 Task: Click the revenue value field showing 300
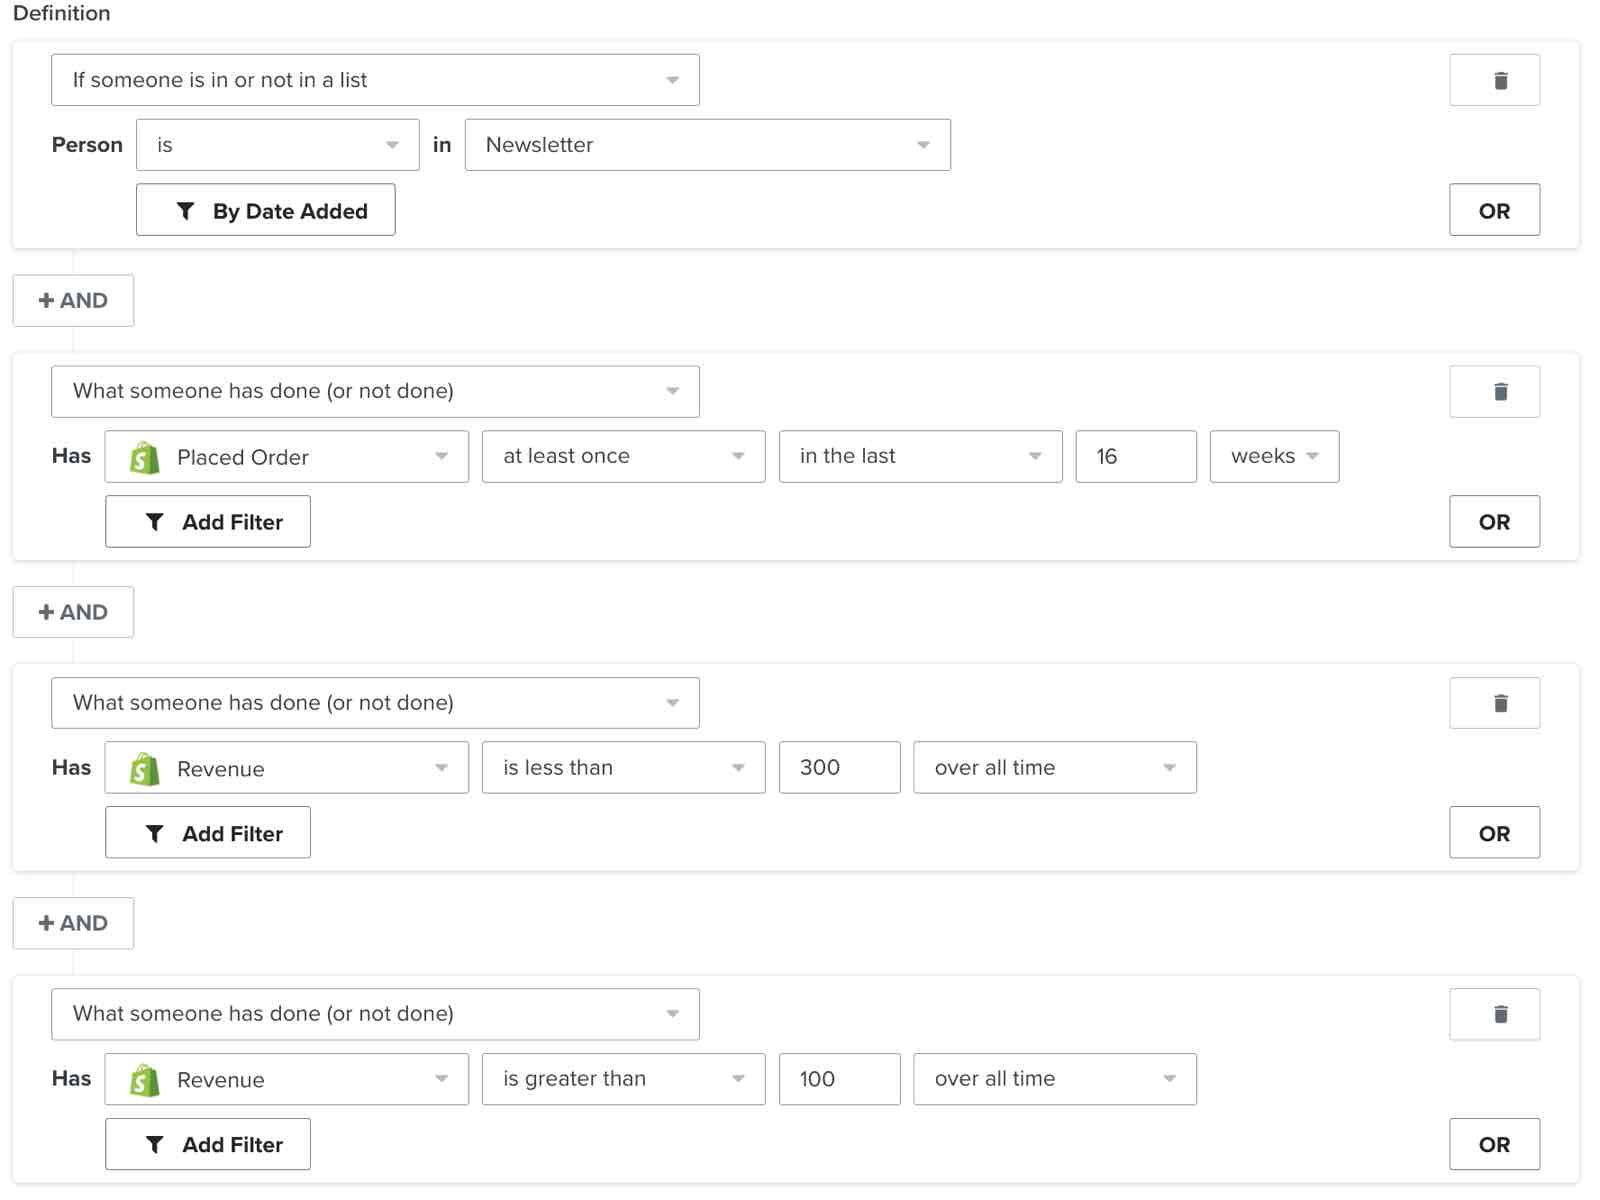pyautogui.click(x=838, y=768)
